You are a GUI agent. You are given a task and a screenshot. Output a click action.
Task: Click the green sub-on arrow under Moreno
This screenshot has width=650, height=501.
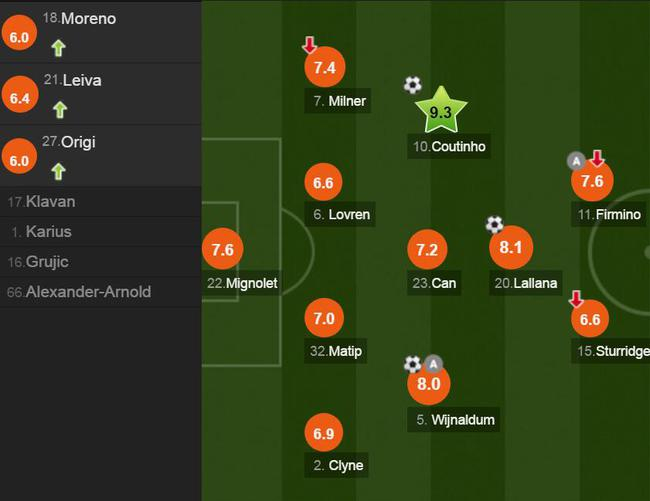(x=58, y=46)
